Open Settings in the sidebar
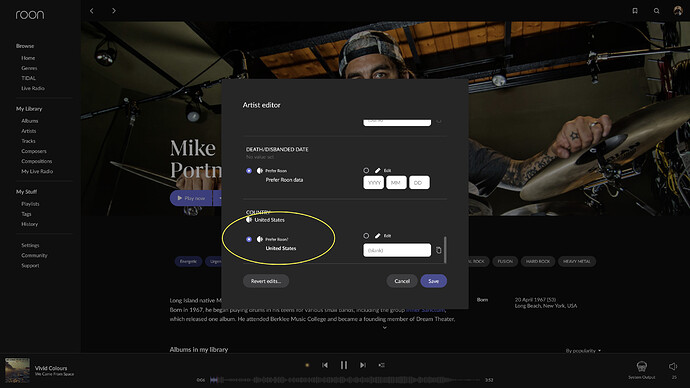The width and height of the screenshot is (690, 388). pyautogui.click(x=30, y=245)
